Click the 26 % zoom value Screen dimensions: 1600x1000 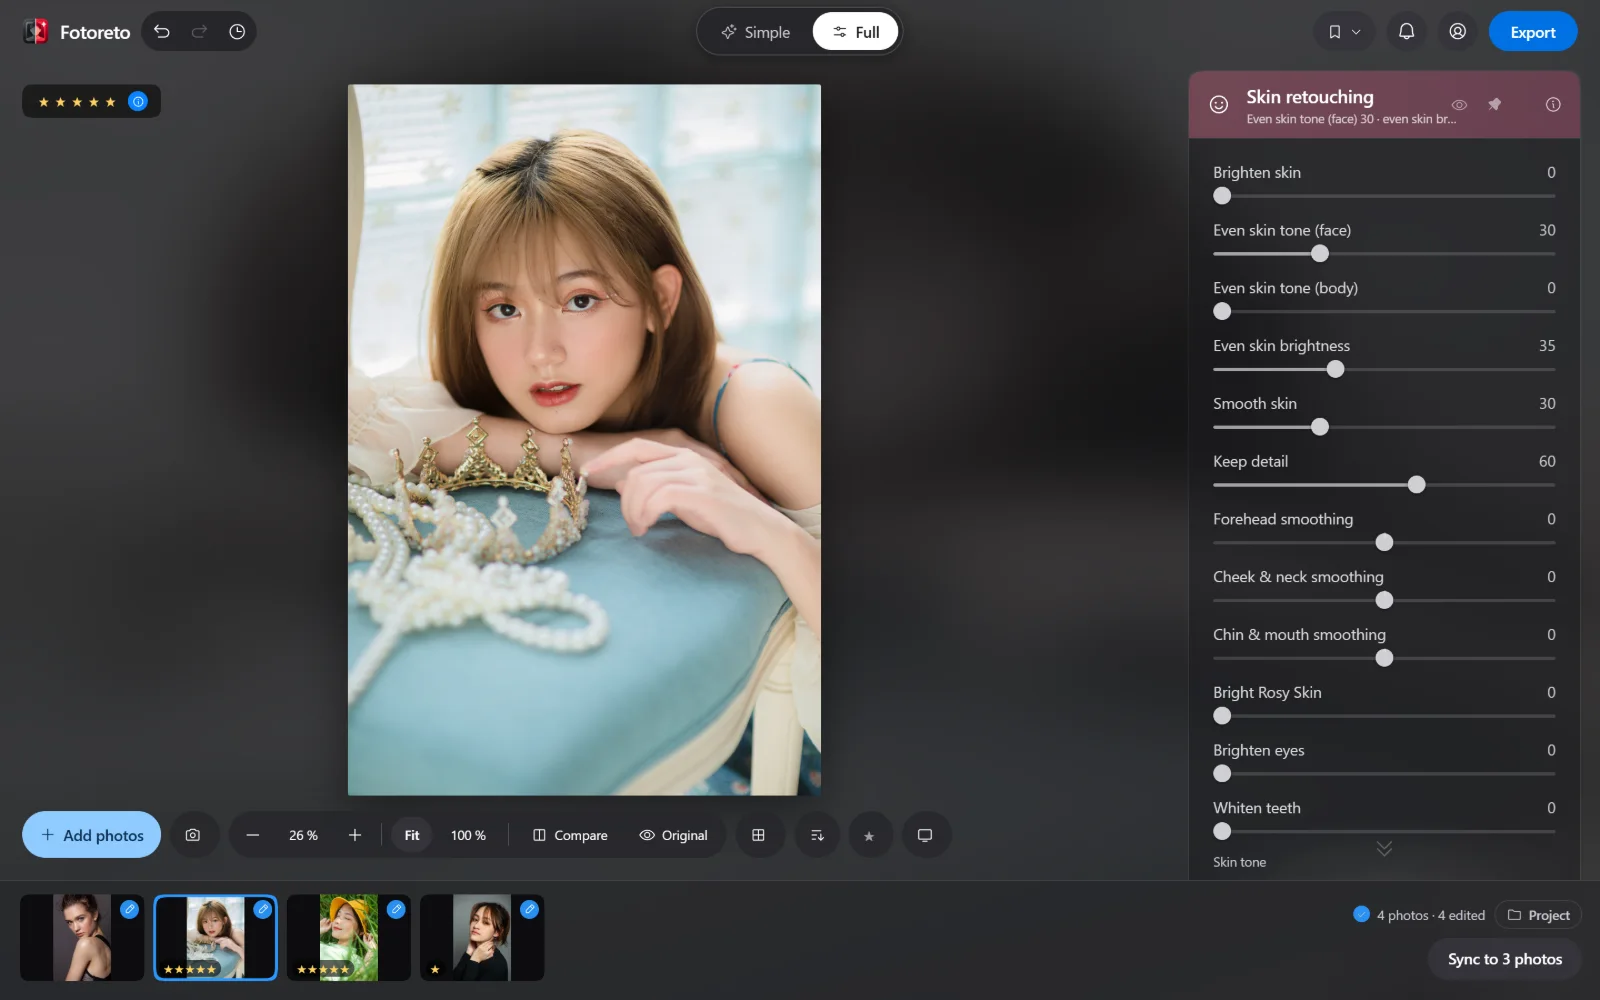tap(304, 835)
